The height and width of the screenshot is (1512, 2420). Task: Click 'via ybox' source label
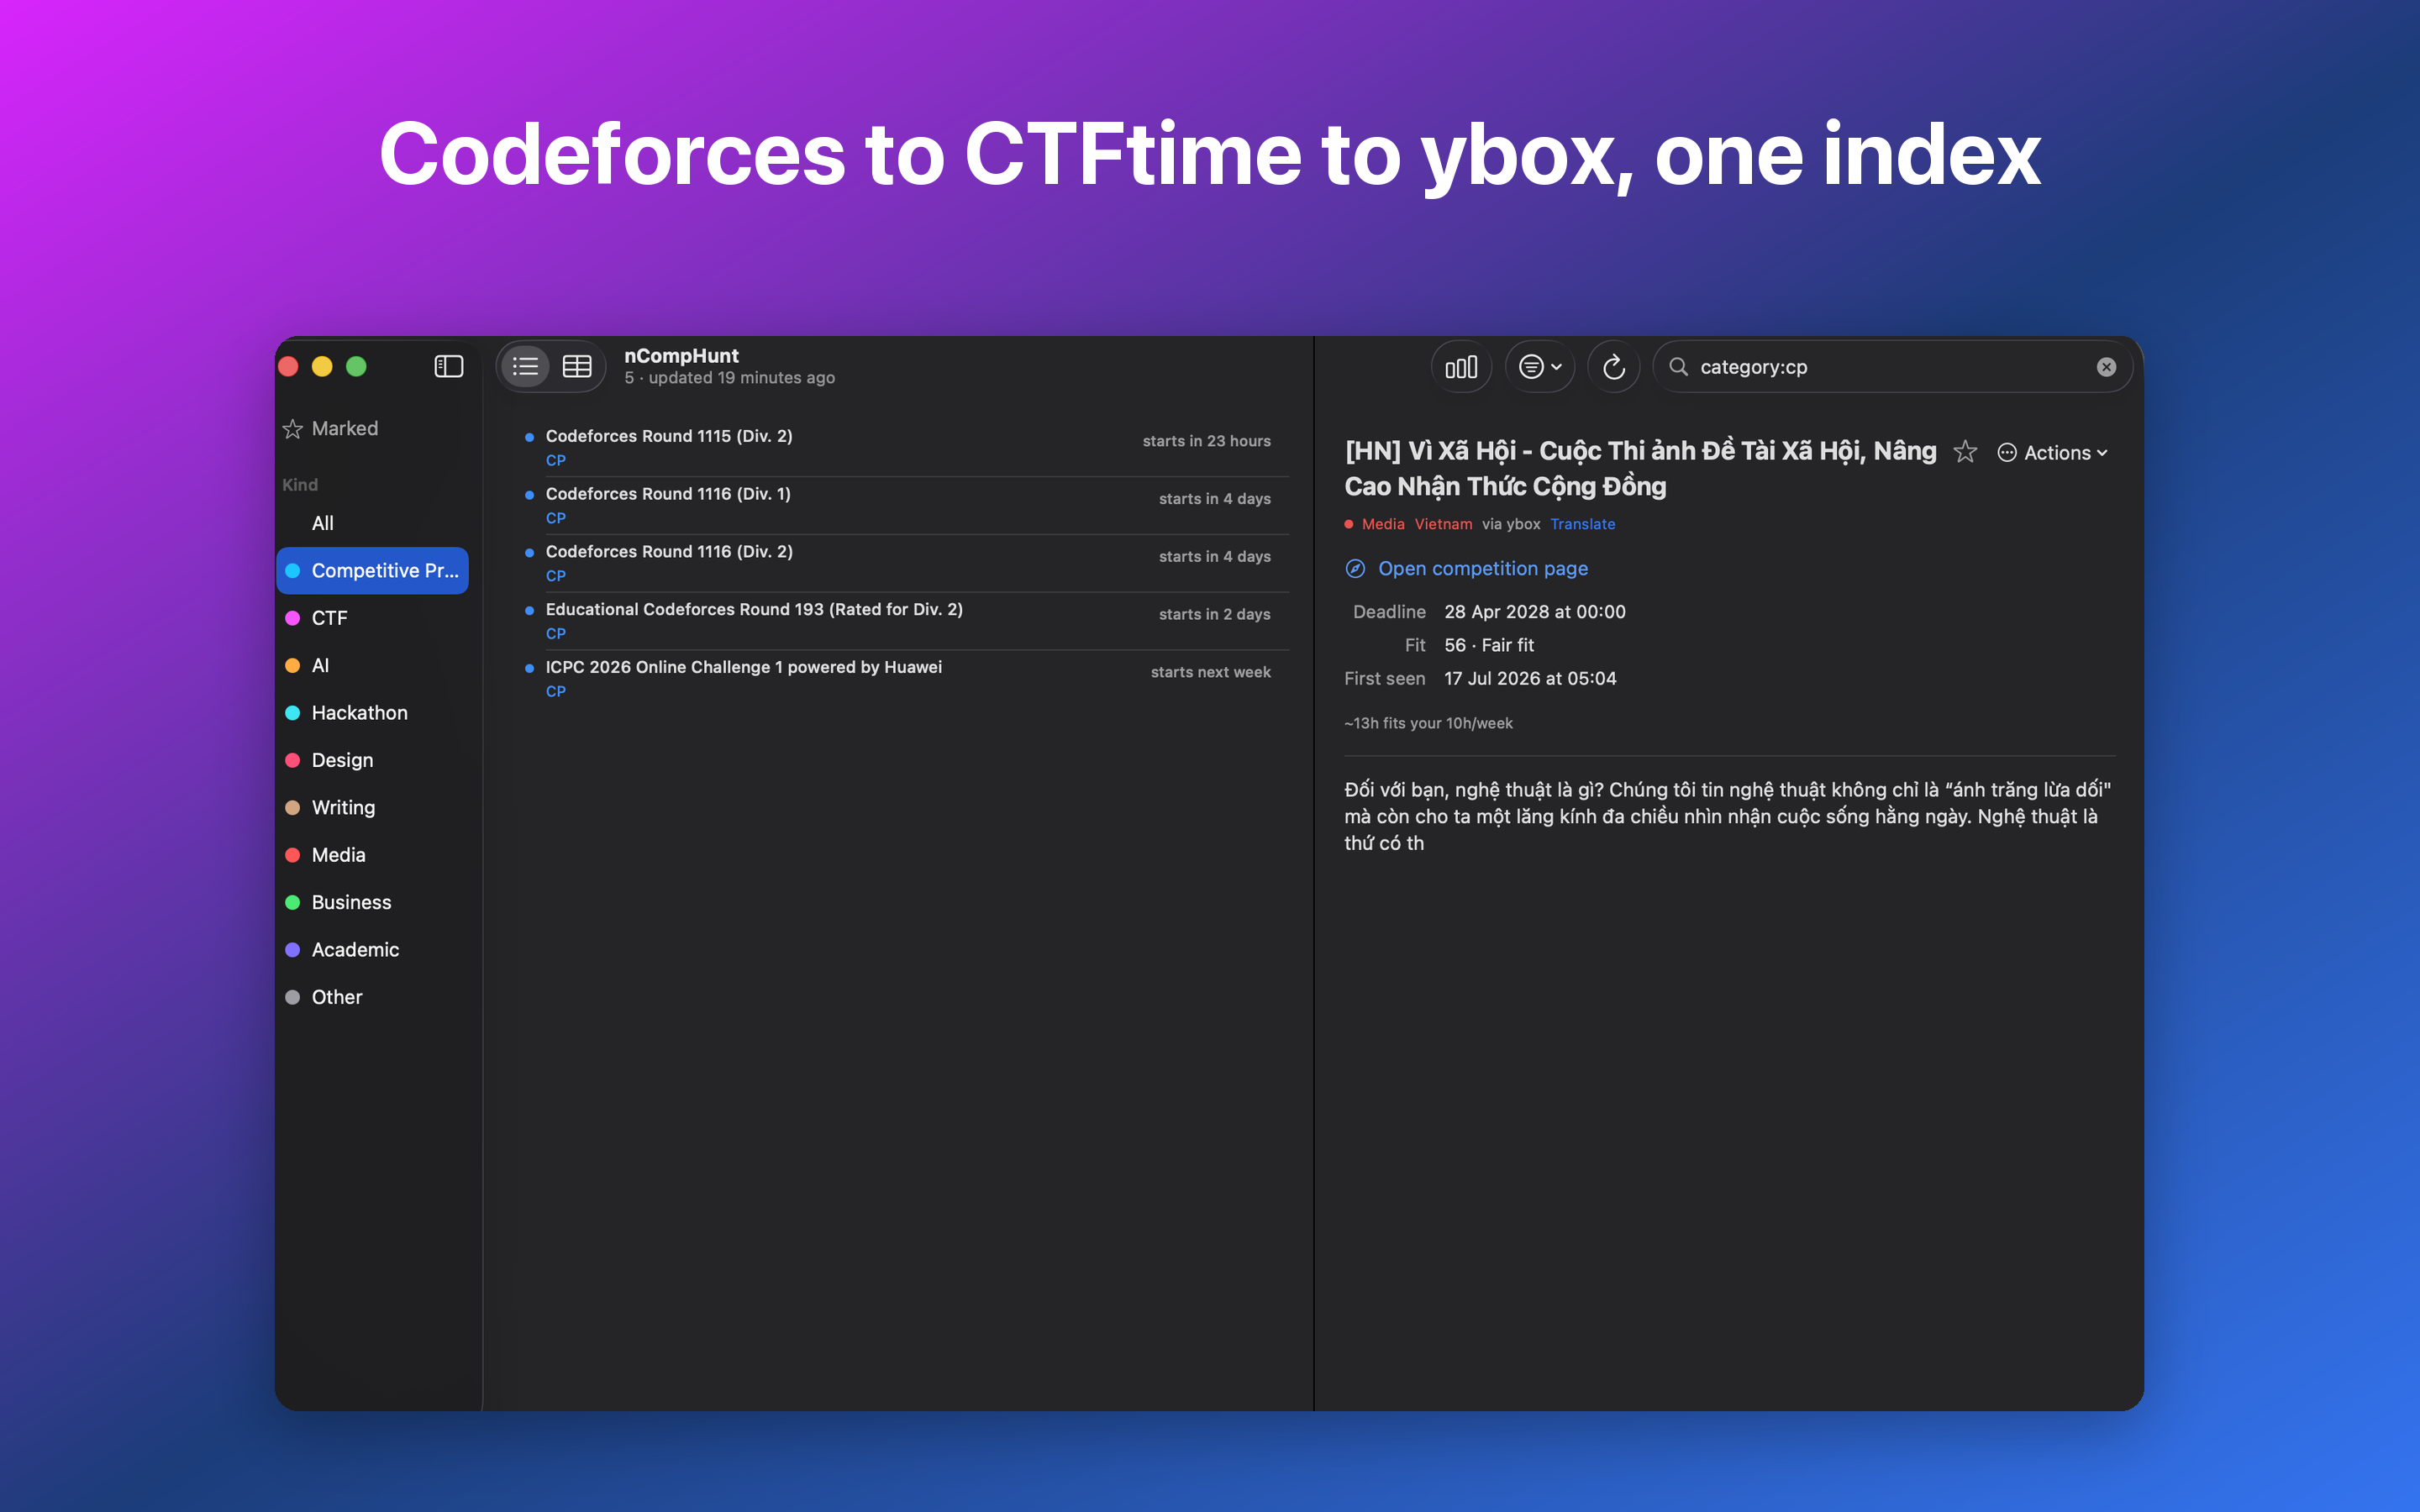pyautogui.click(x=1510, y=524)
